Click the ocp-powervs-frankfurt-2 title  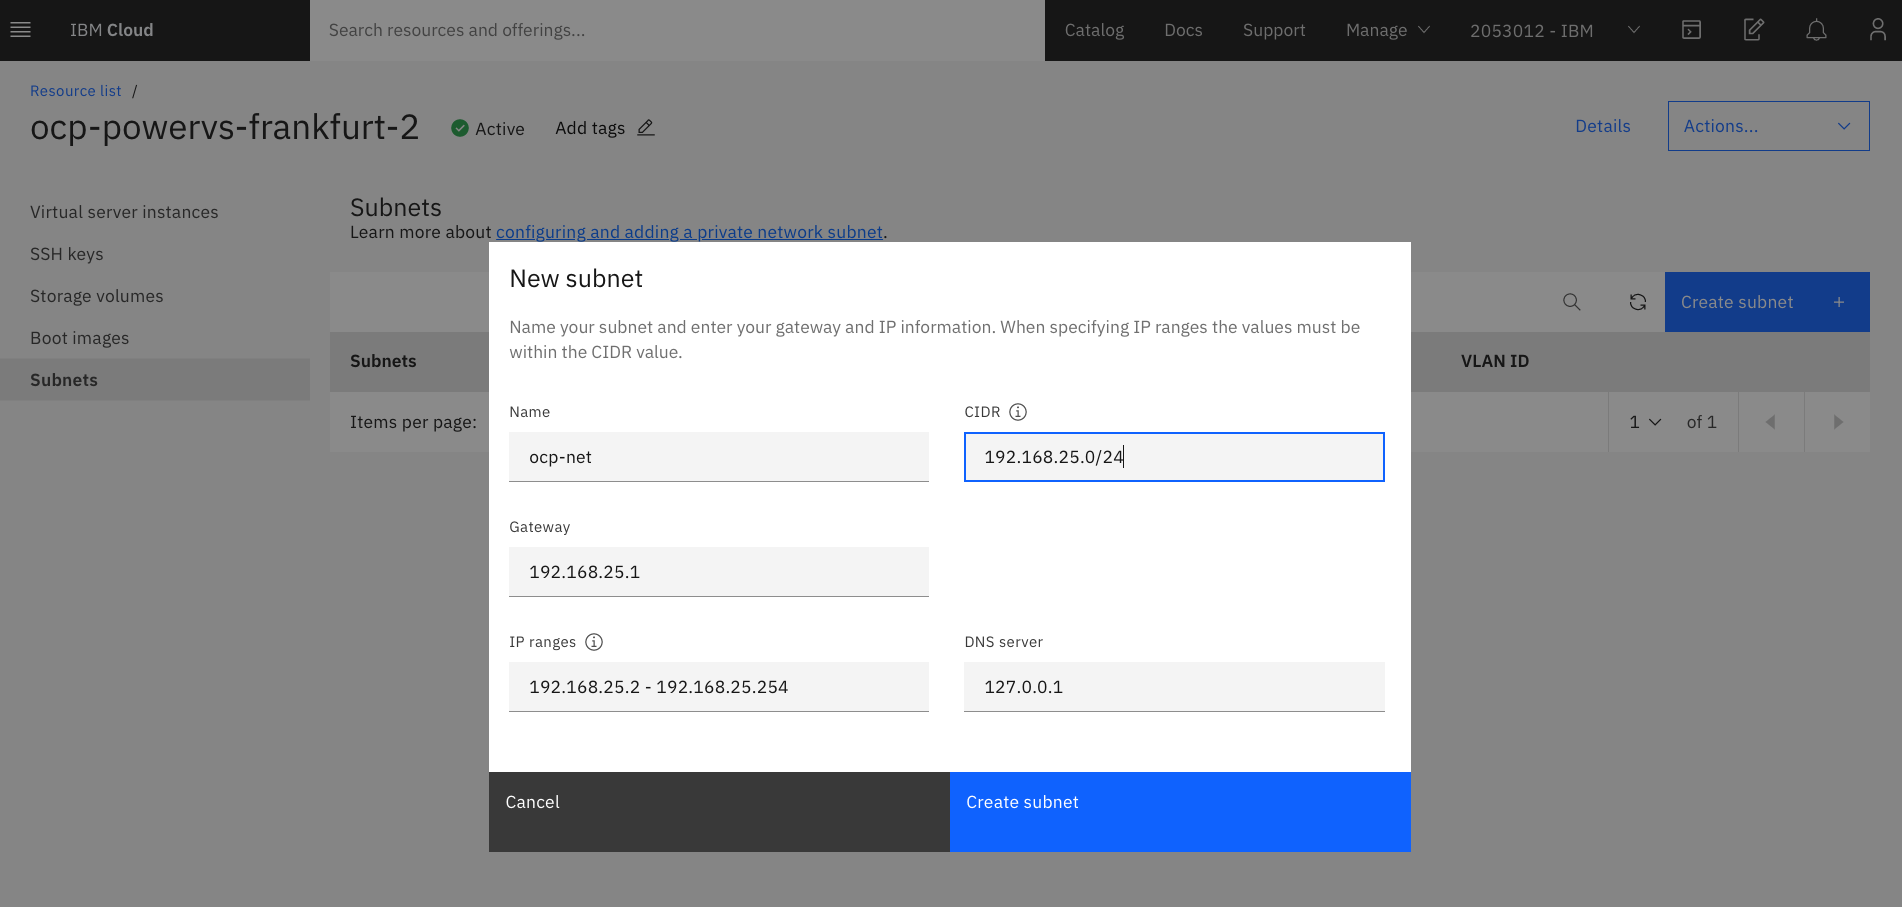[x=225, y=127]
